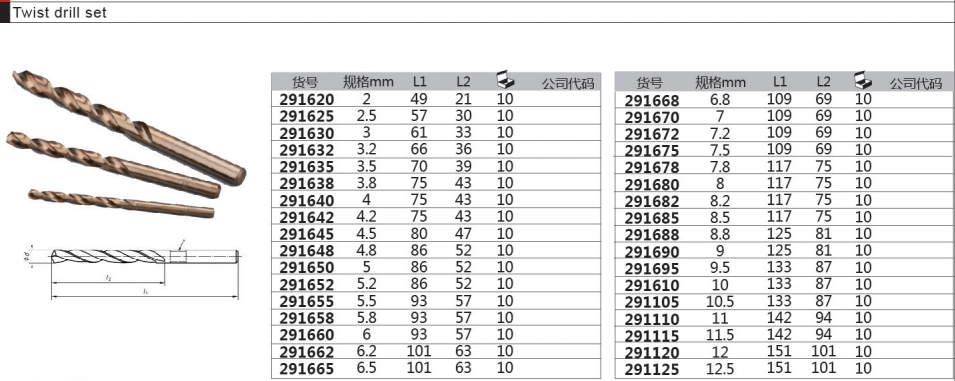This screenshot has height=381, width=955.
Task: Click item number 291665
Action: (307, 368)
